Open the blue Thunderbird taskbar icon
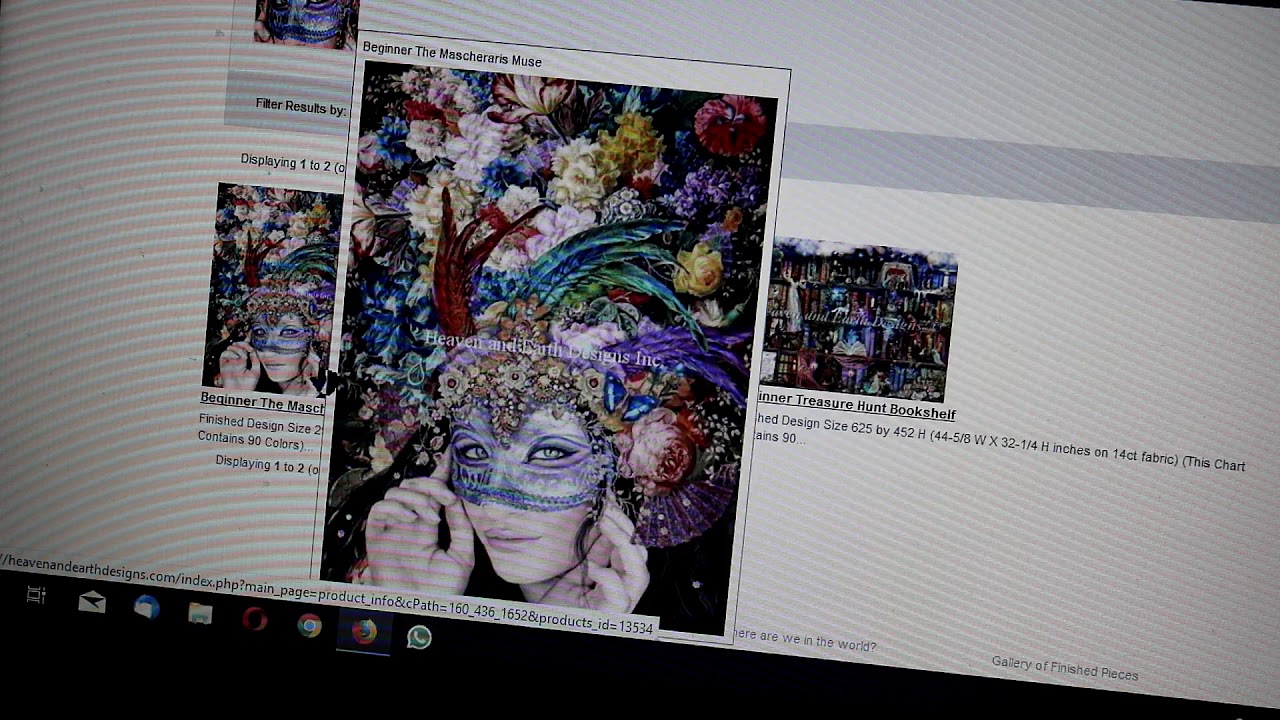 click(x=147, y=607)
